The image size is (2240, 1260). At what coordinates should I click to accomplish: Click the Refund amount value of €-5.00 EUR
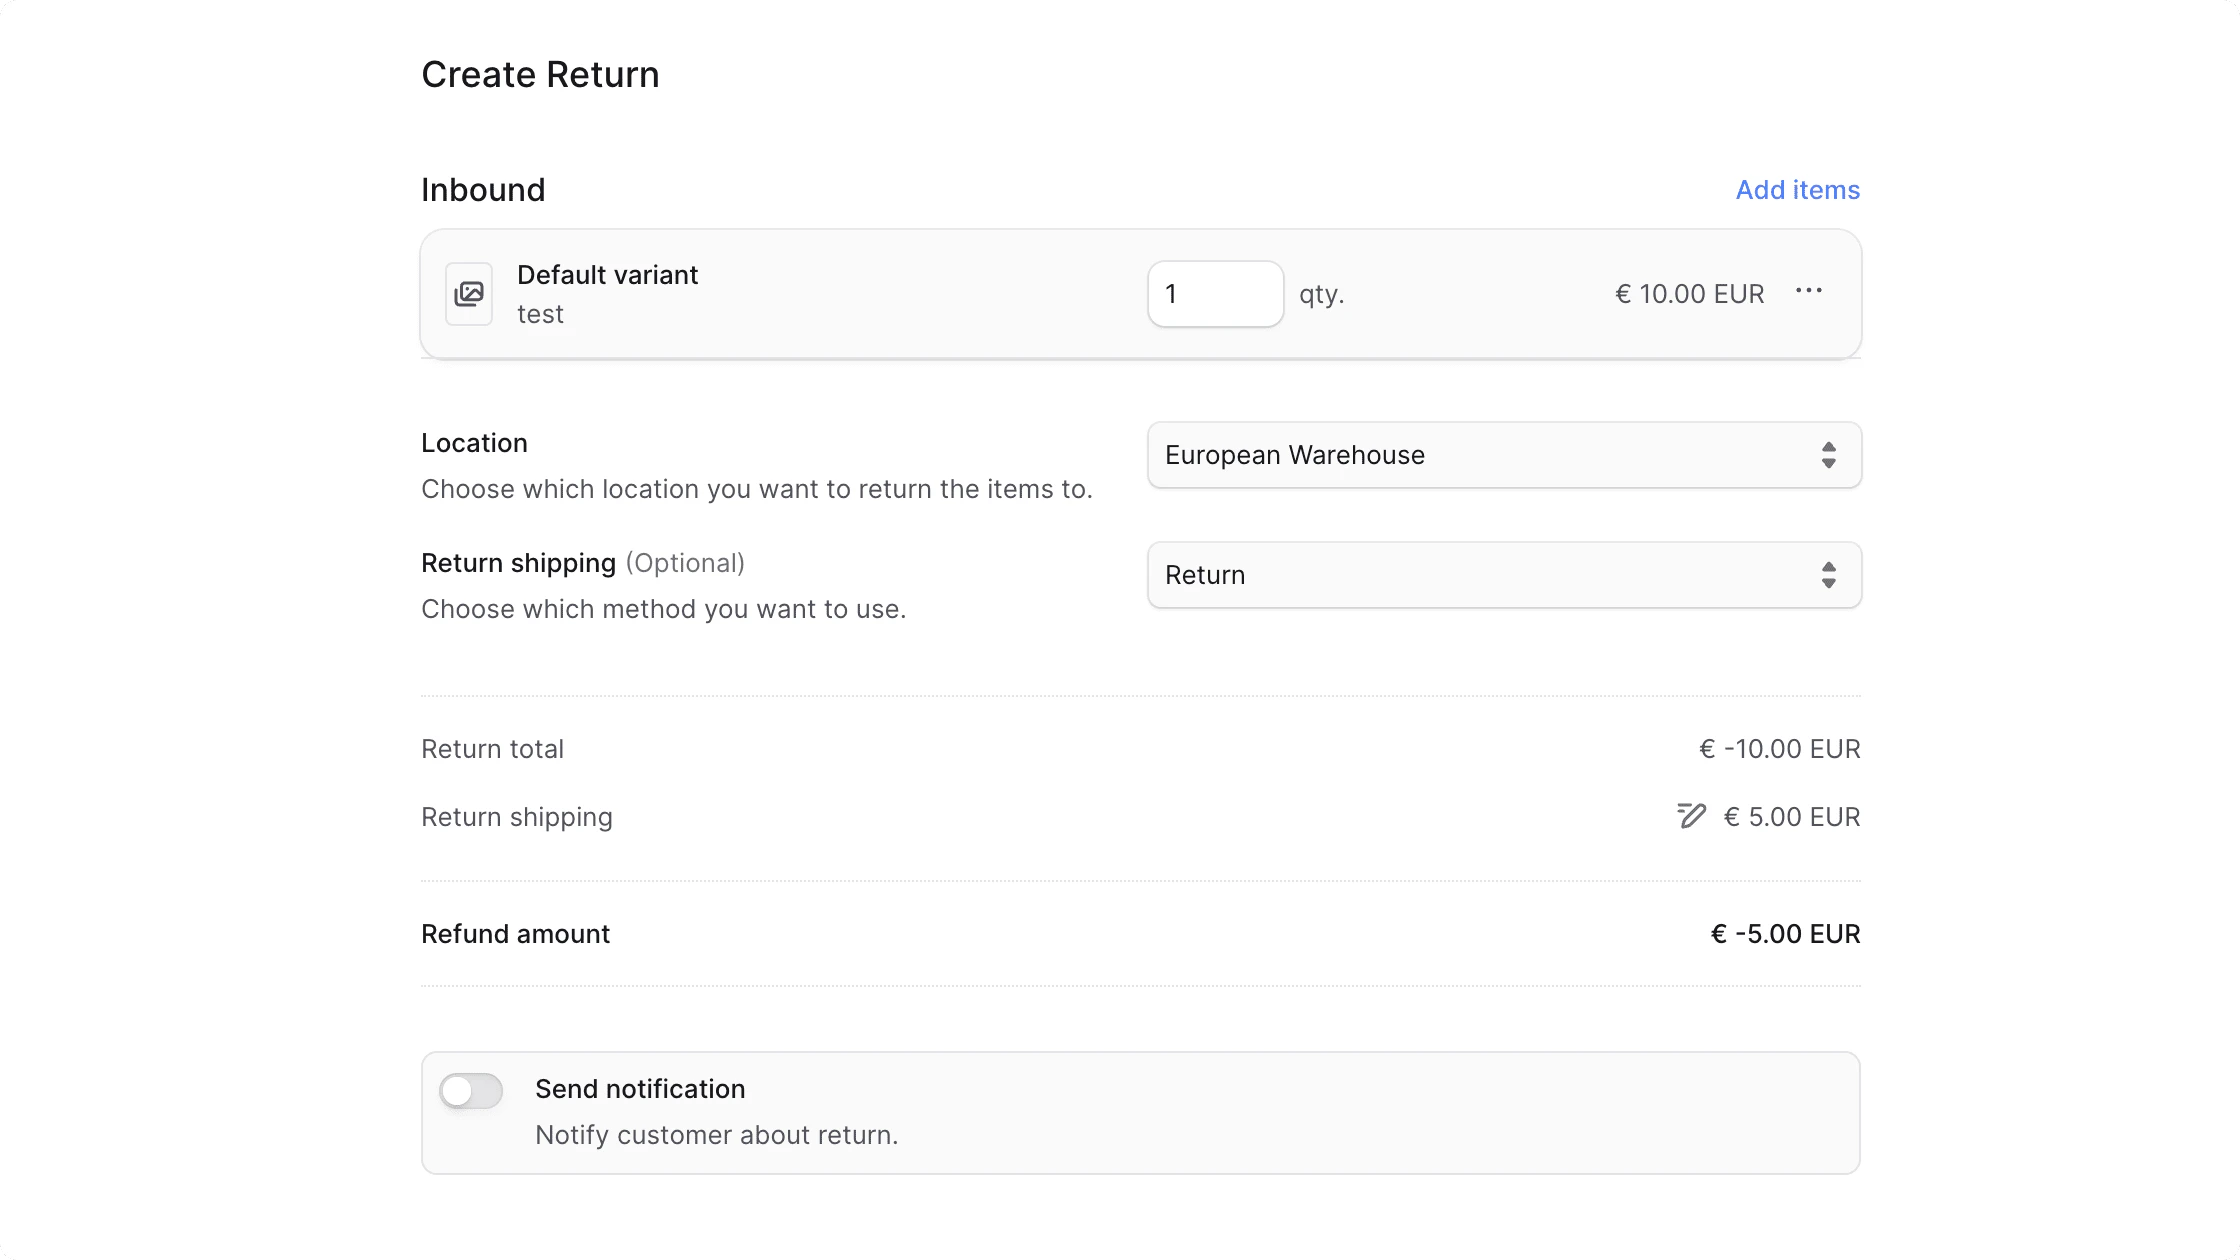(x=1784, y=933)
